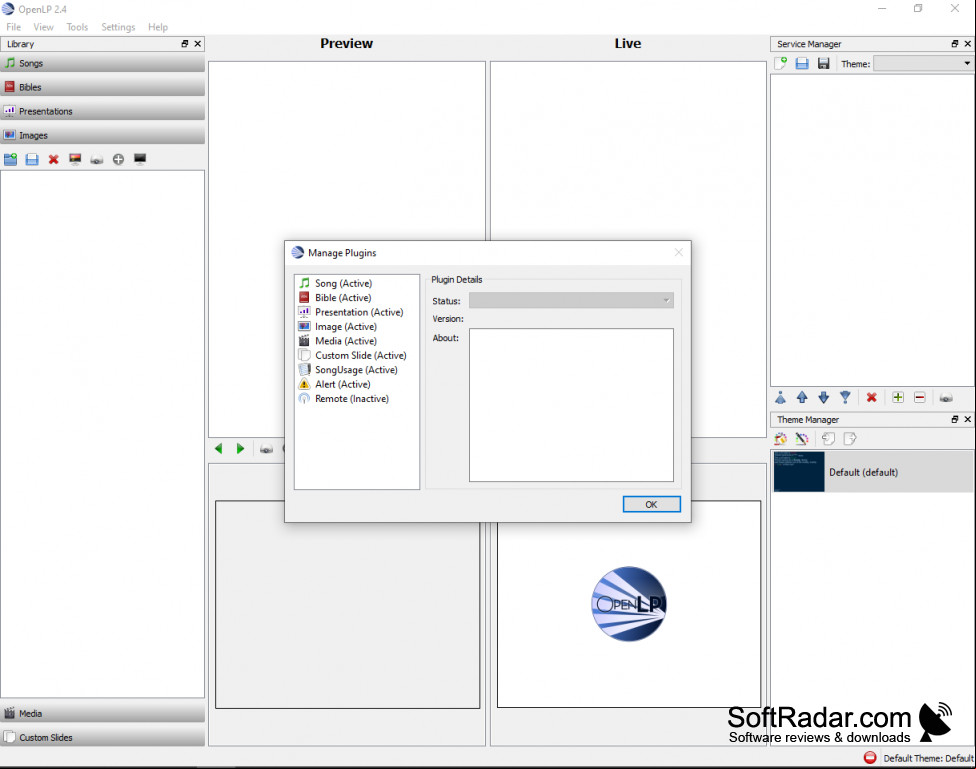Expand the Presentations section in Library

[103, 111]
